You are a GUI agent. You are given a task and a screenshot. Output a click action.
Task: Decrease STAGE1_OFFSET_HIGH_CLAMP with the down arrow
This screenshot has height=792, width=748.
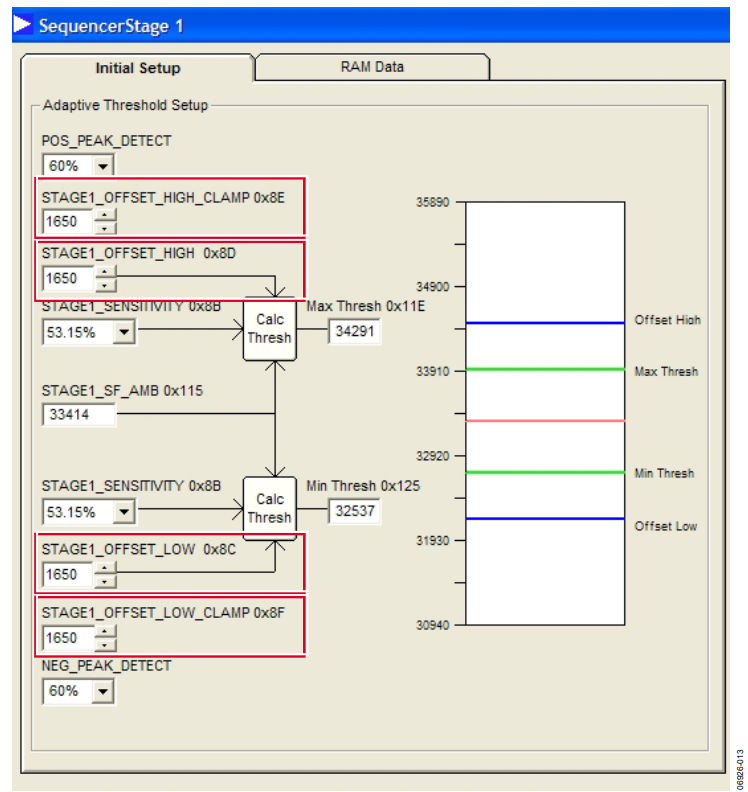point(105,228)
